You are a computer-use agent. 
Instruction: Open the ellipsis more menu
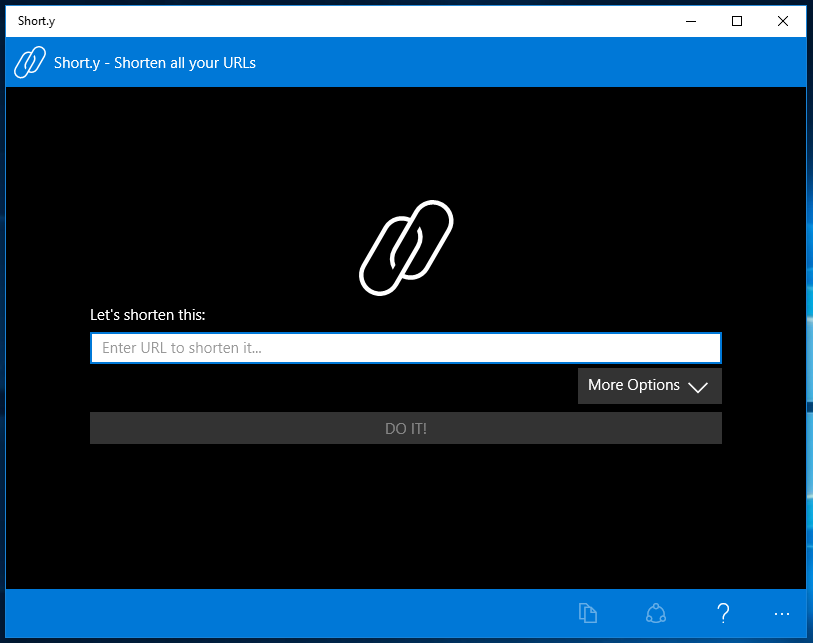(x=781, y=614)
